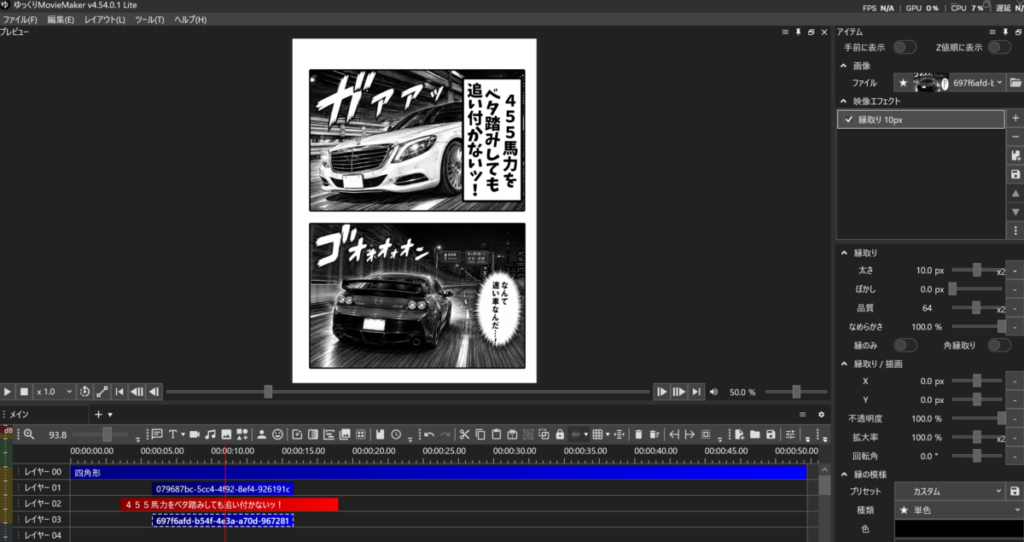Image resolution: width=1024 pixels, height=542 pixels.
Task: Cut the selected item with the scissors icon
Action: click(464, 434)
